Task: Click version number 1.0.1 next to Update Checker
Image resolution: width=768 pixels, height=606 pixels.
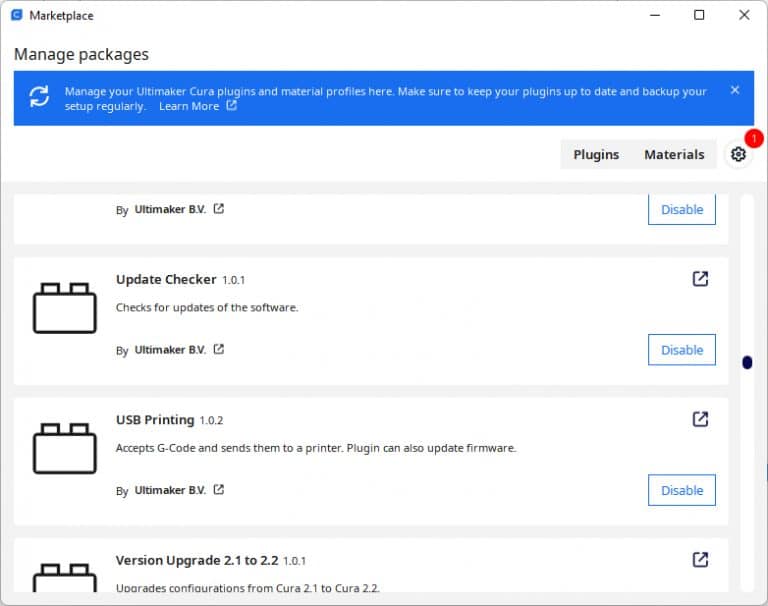Action: tap(234, 280)
